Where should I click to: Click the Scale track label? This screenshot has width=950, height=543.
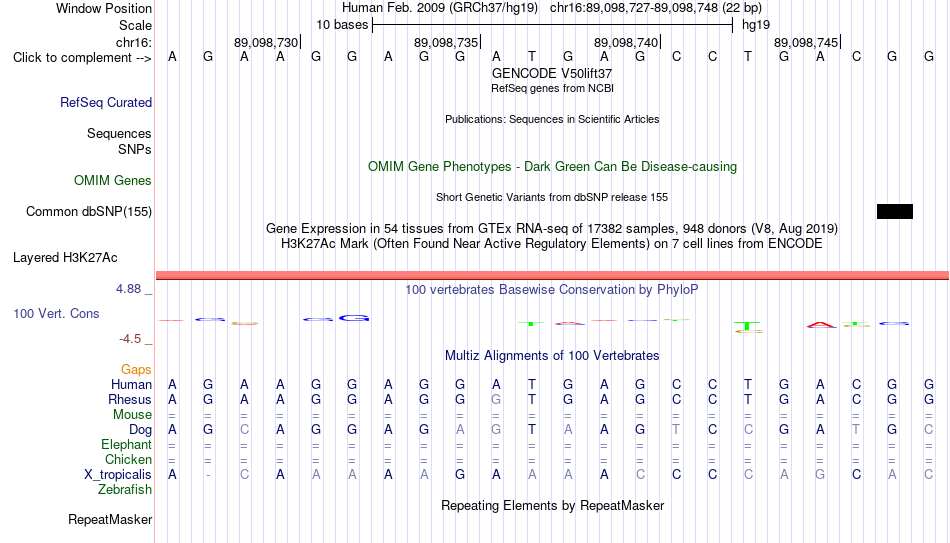point(136,25)
